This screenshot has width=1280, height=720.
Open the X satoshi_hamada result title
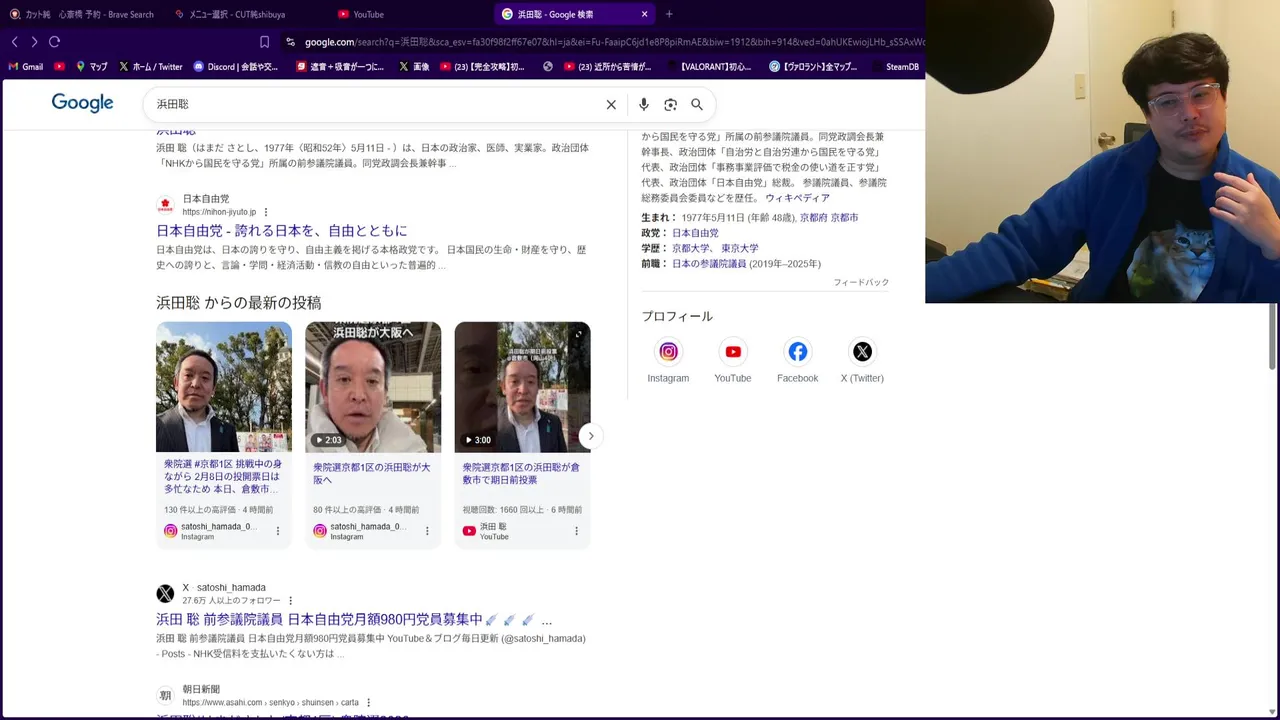click(x=353, y=619)
